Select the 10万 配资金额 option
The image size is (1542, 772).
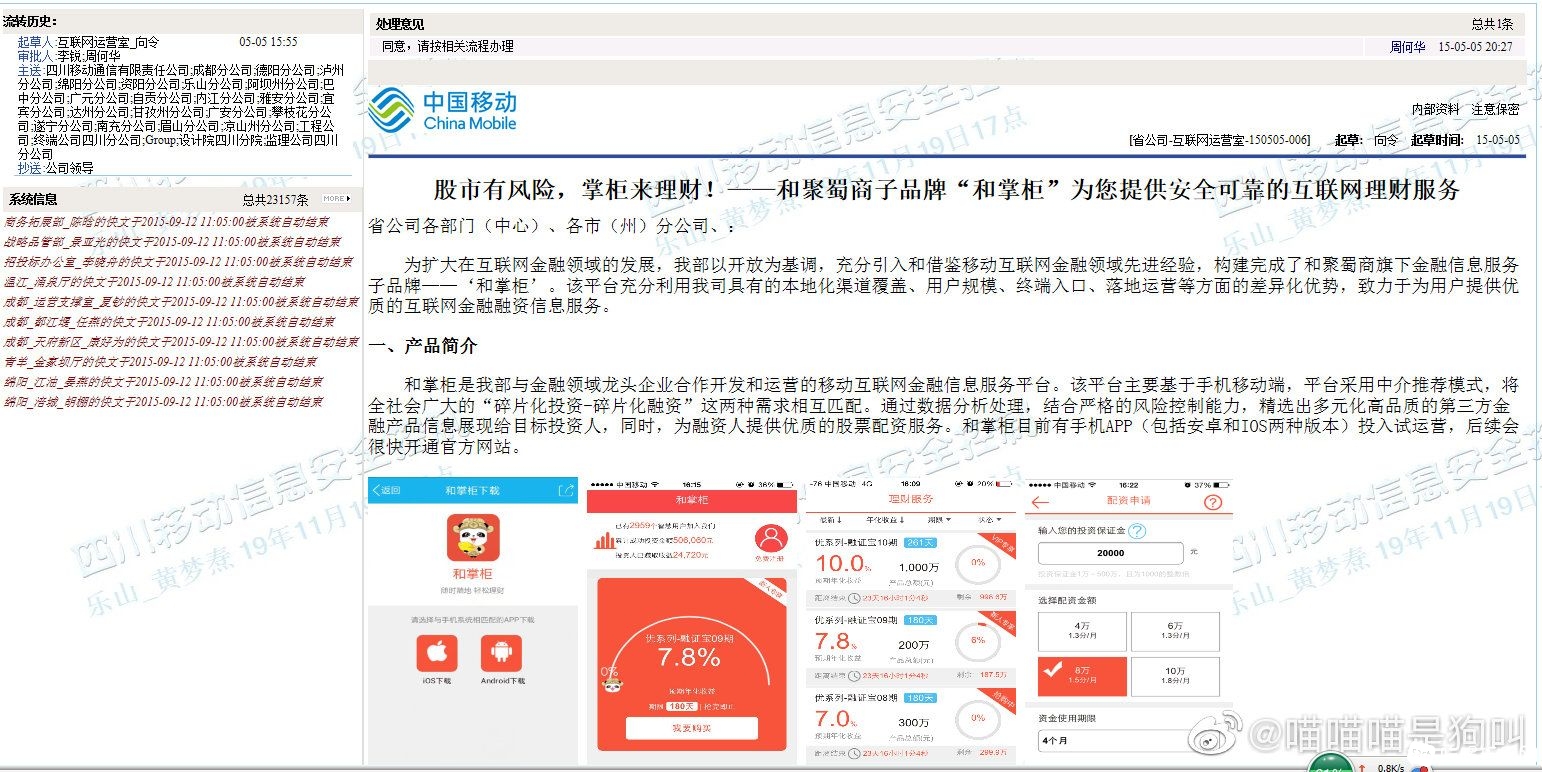1175,677
